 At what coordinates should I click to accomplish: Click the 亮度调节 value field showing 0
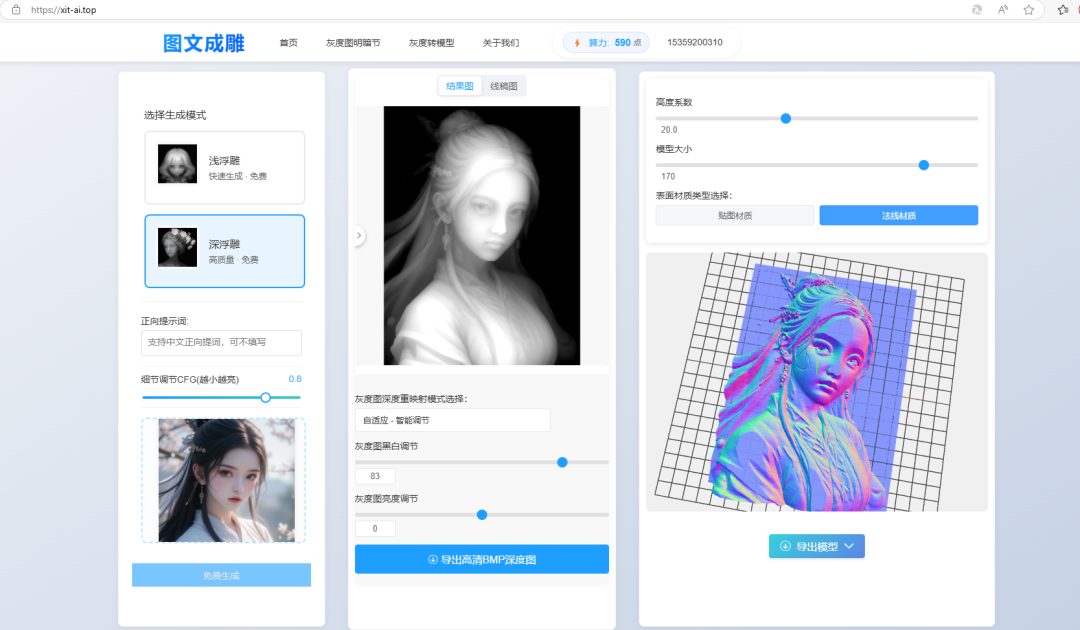pos(375,528)
